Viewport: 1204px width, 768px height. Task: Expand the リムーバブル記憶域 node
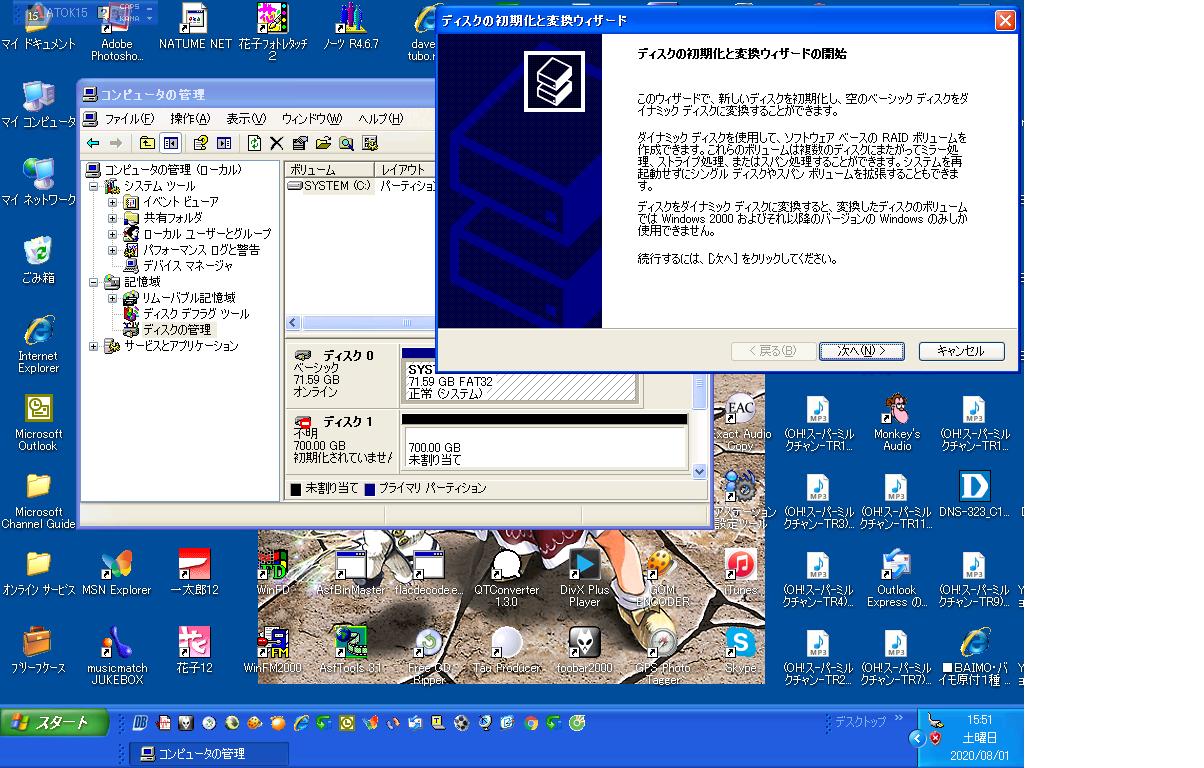(x=113, y=298)
